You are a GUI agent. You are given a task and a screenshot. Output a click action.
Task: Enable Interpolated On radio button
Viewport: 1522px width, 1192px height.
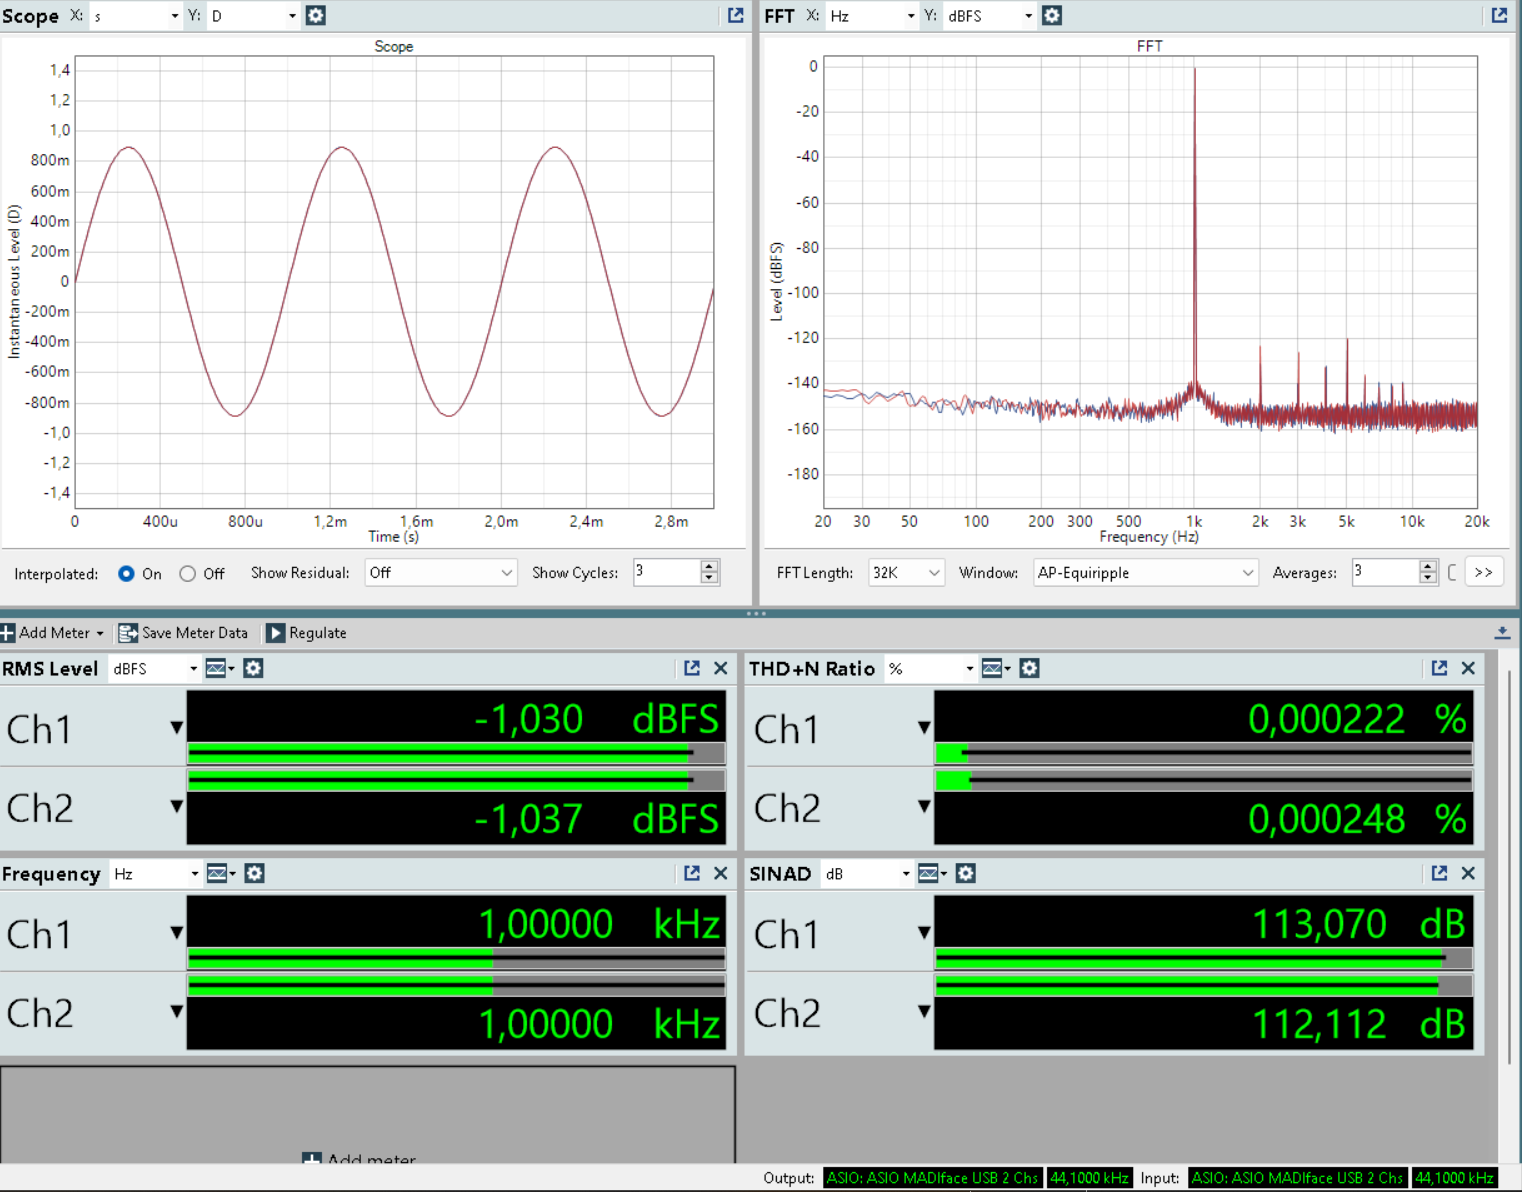click(x=126, y=573)
